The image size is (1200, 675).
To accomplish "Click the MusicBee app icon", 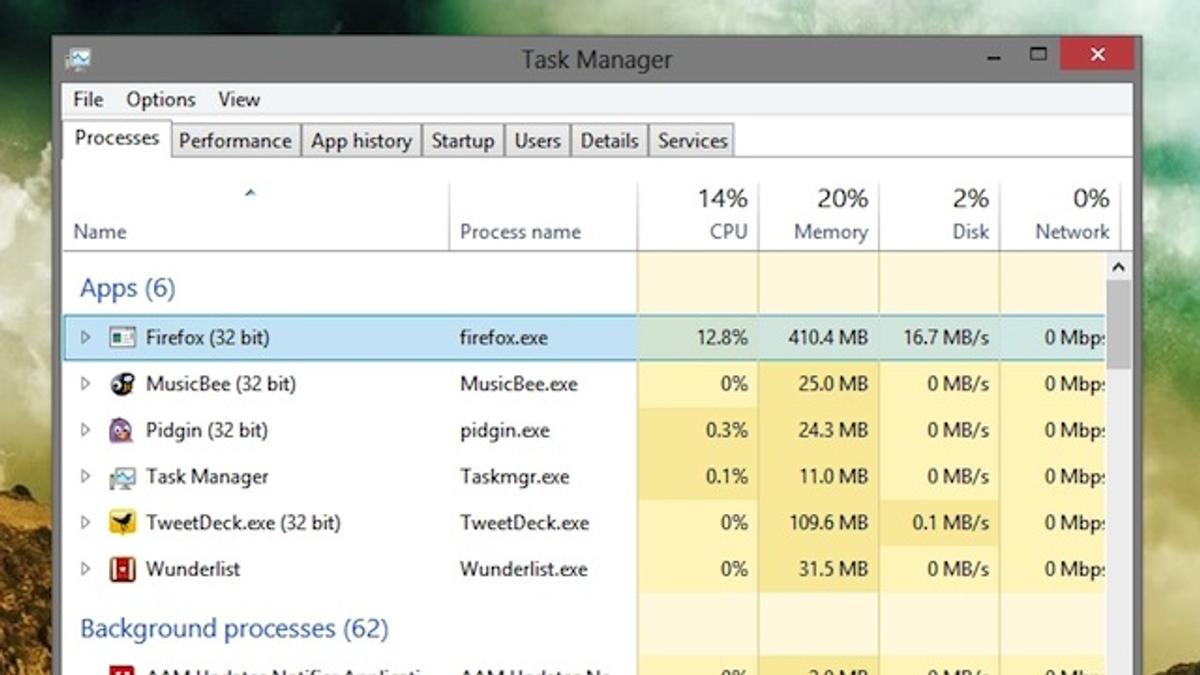I will (x=122, y=384).
